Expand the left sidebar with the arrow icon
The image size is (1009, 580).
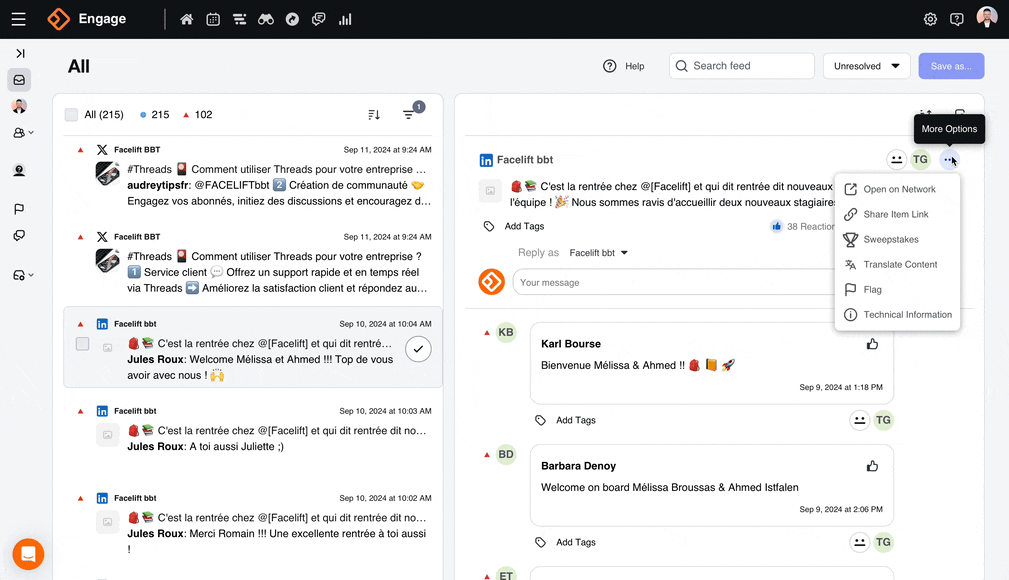tap(20, 53)
